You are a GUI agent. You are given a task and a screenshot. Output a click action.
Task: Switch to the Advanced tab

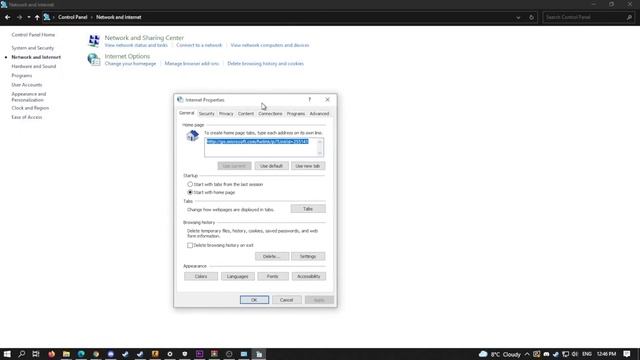pyautogui.click(x=319, y=113)
